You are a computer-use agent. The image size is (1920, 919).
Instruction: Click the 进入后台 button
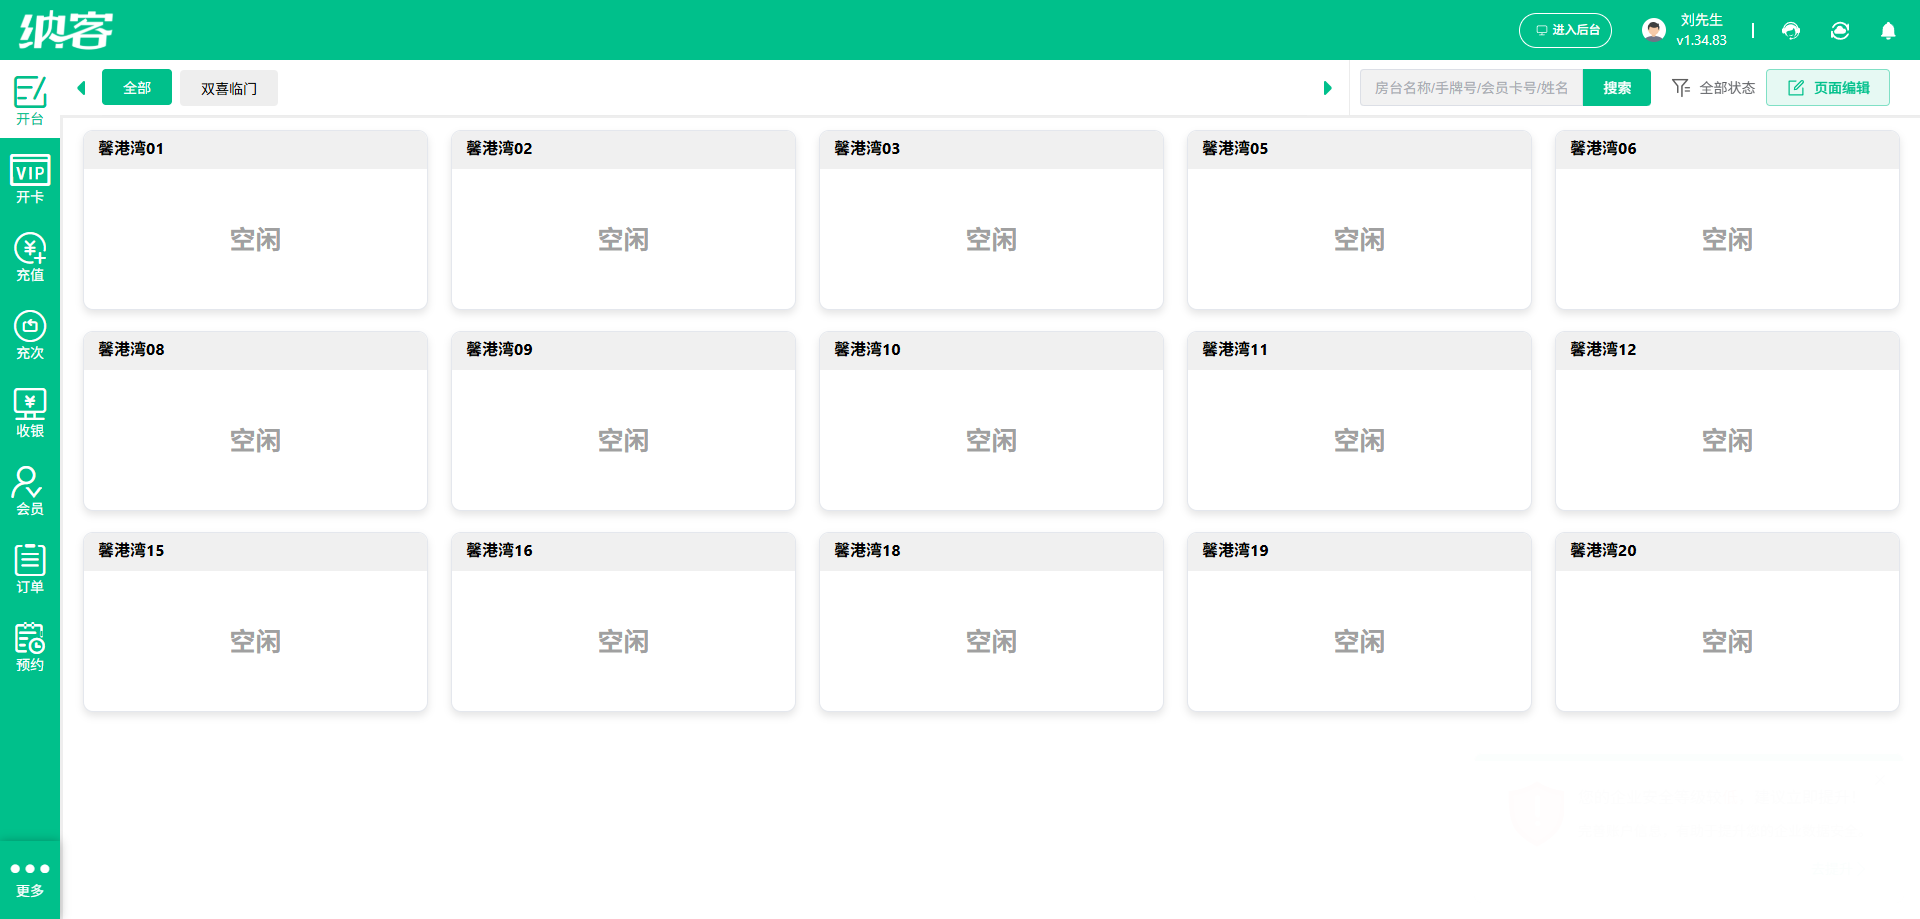pyautogui.click(x=1566, y=30)
